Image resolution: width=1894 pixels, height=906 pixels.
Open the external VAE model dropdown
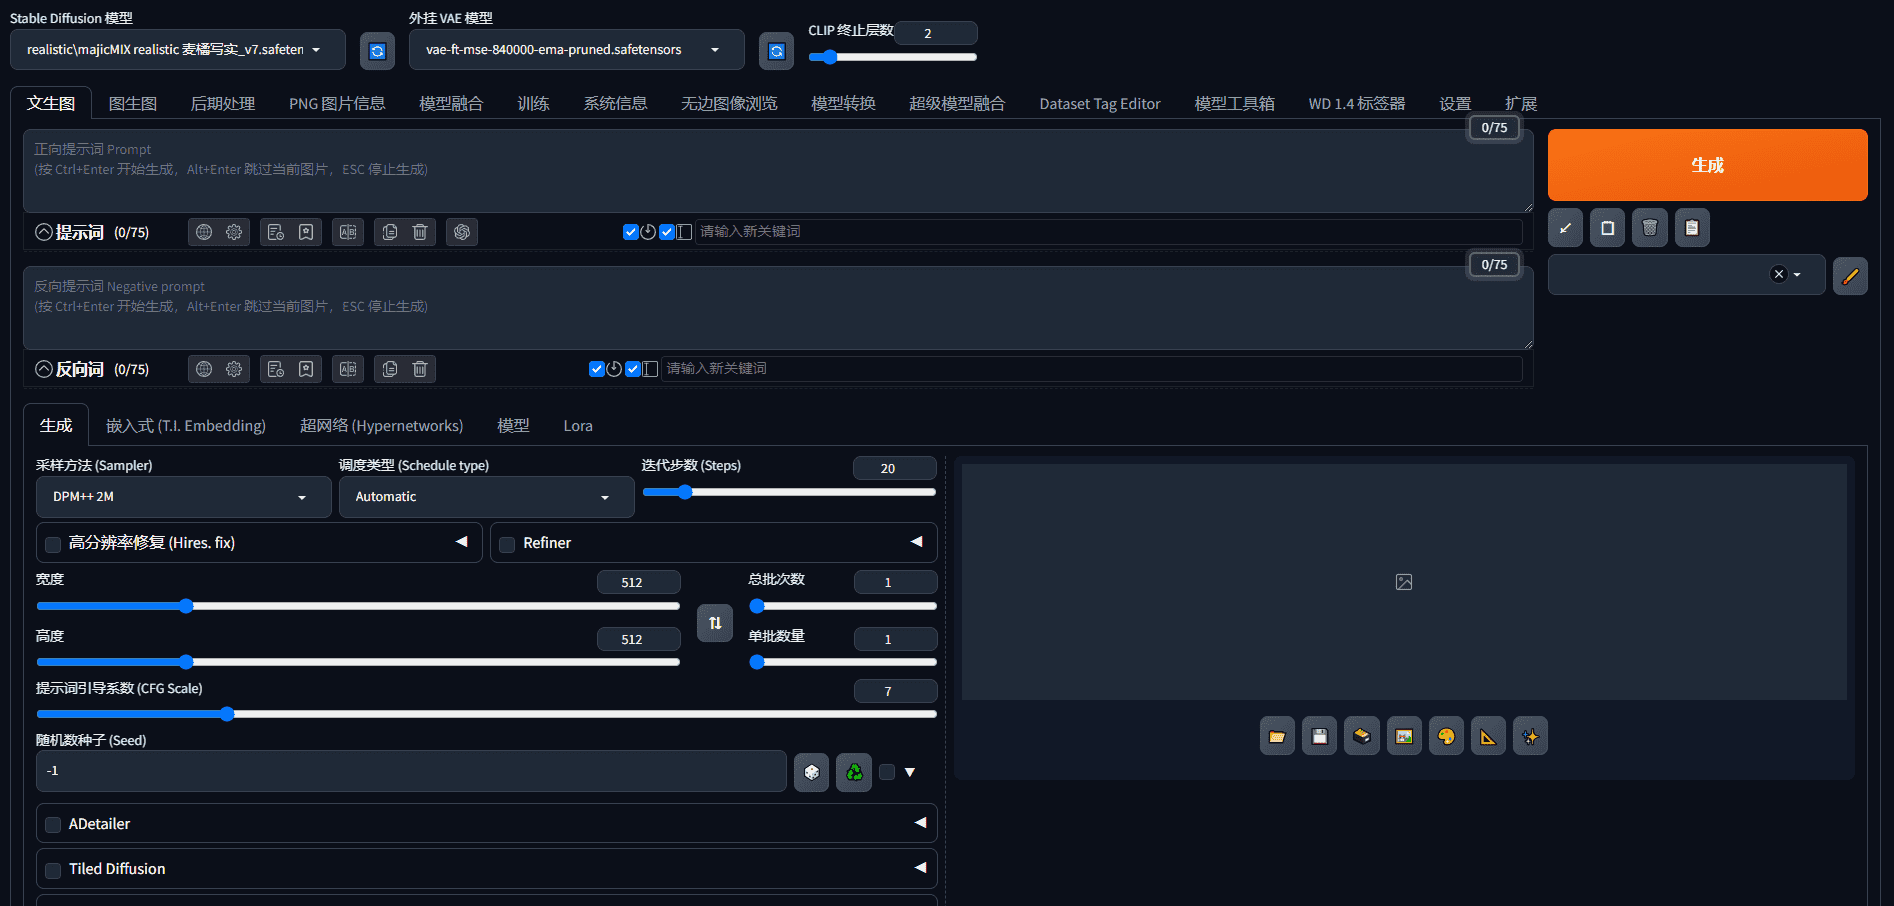[x=576, y=50]
